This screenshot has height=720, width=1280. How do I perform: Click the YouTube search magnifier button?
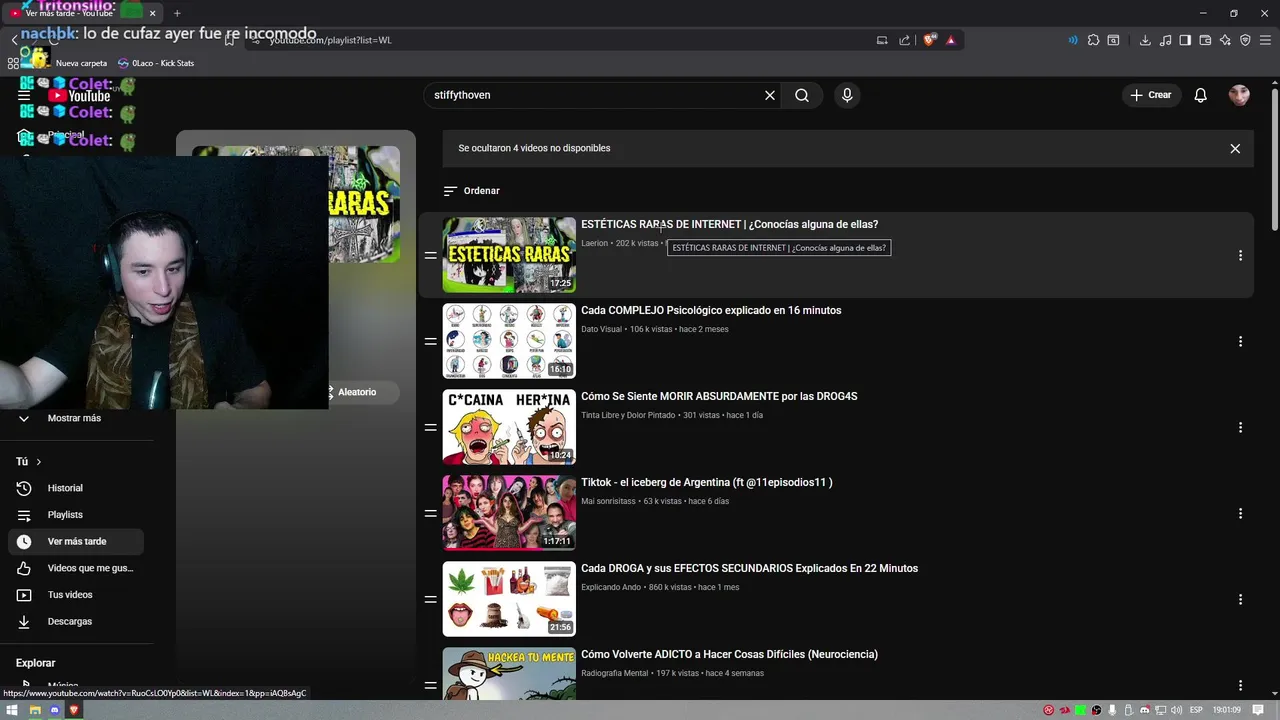point(802,95)
